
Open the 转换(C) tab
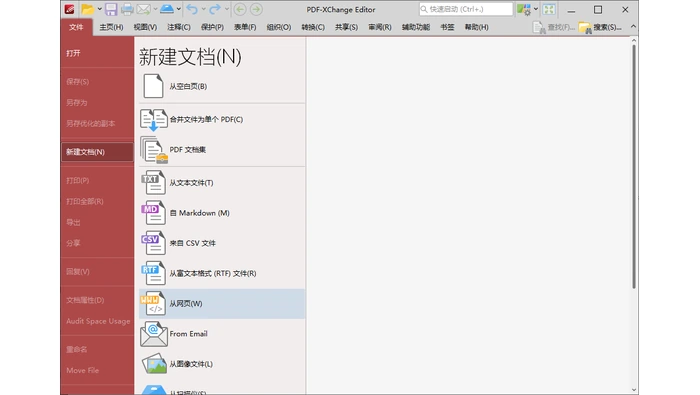313,27
